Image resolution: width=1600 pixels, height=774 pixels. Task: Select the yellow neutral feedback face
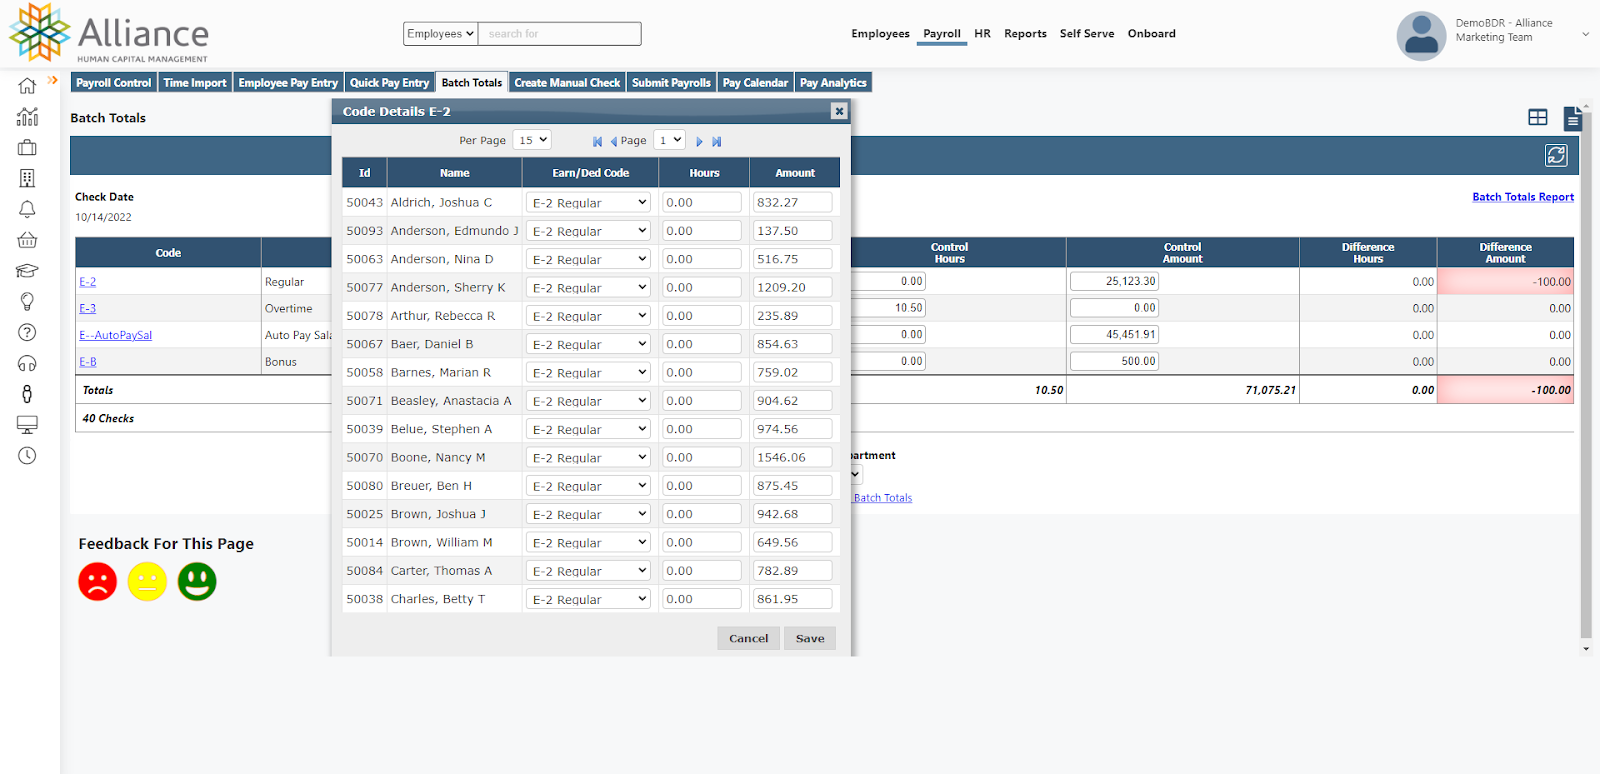coord(147,581)
